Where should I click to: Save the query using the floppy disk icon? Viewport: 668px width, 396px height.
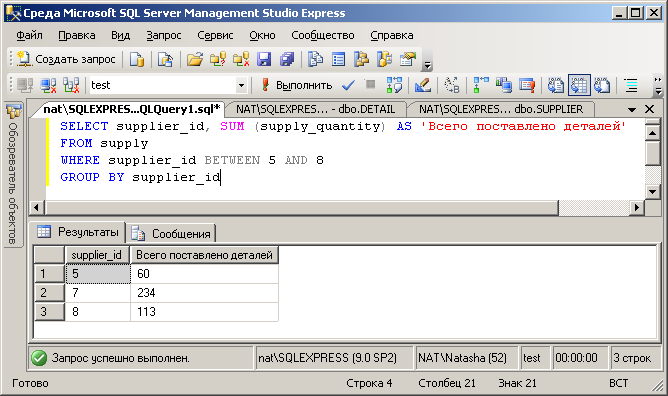264,59
